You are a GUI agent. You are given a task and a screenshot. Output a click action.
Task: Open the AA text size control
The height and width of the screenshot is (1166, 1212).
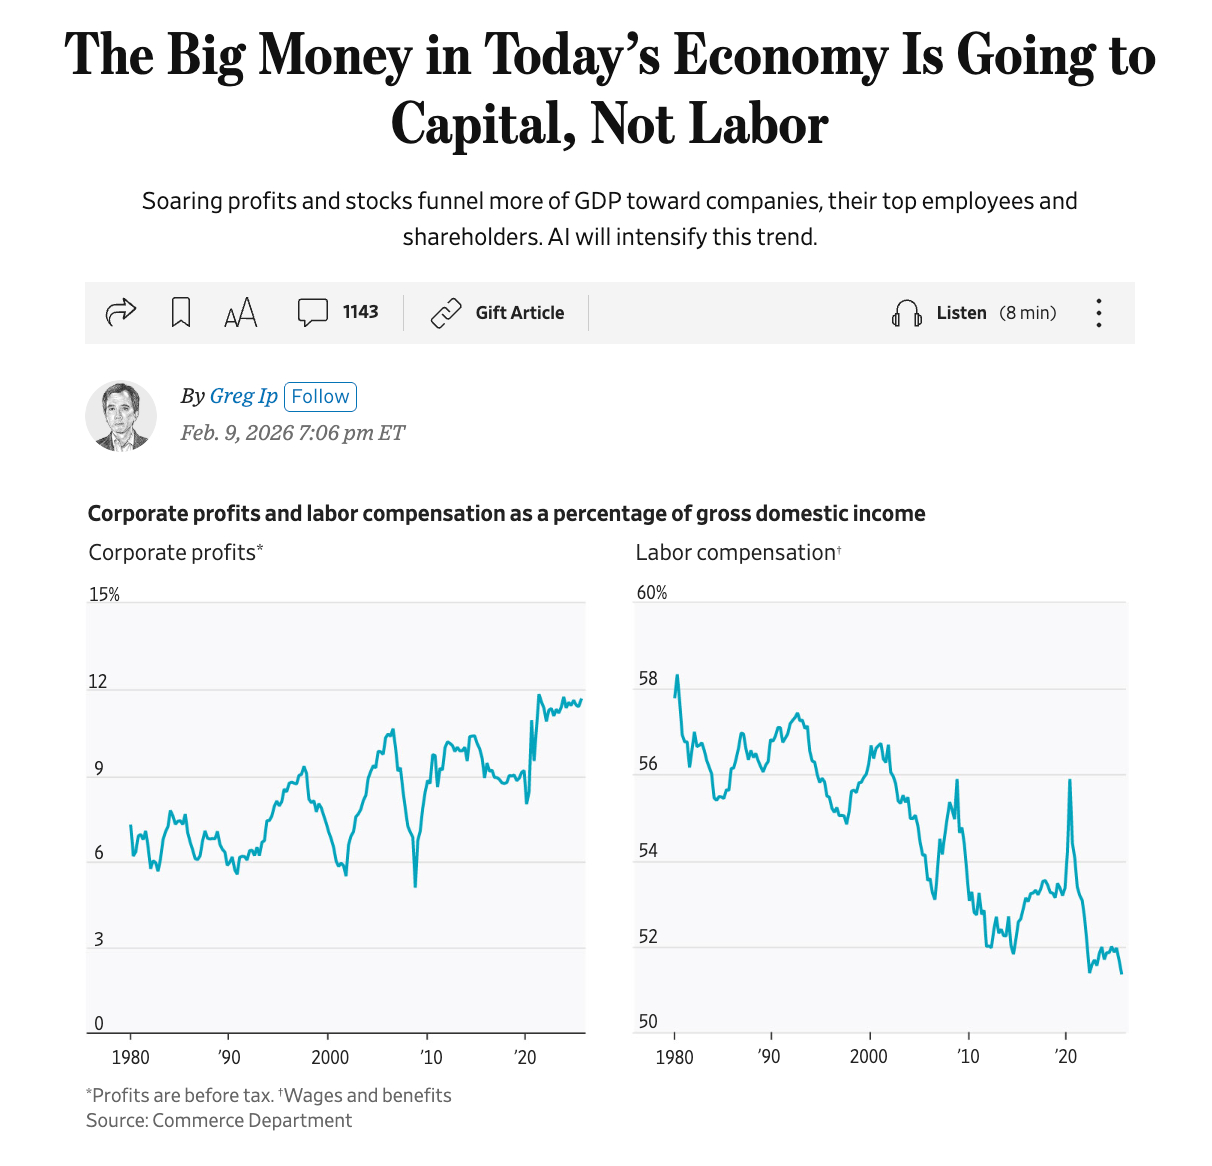[241, 313]
